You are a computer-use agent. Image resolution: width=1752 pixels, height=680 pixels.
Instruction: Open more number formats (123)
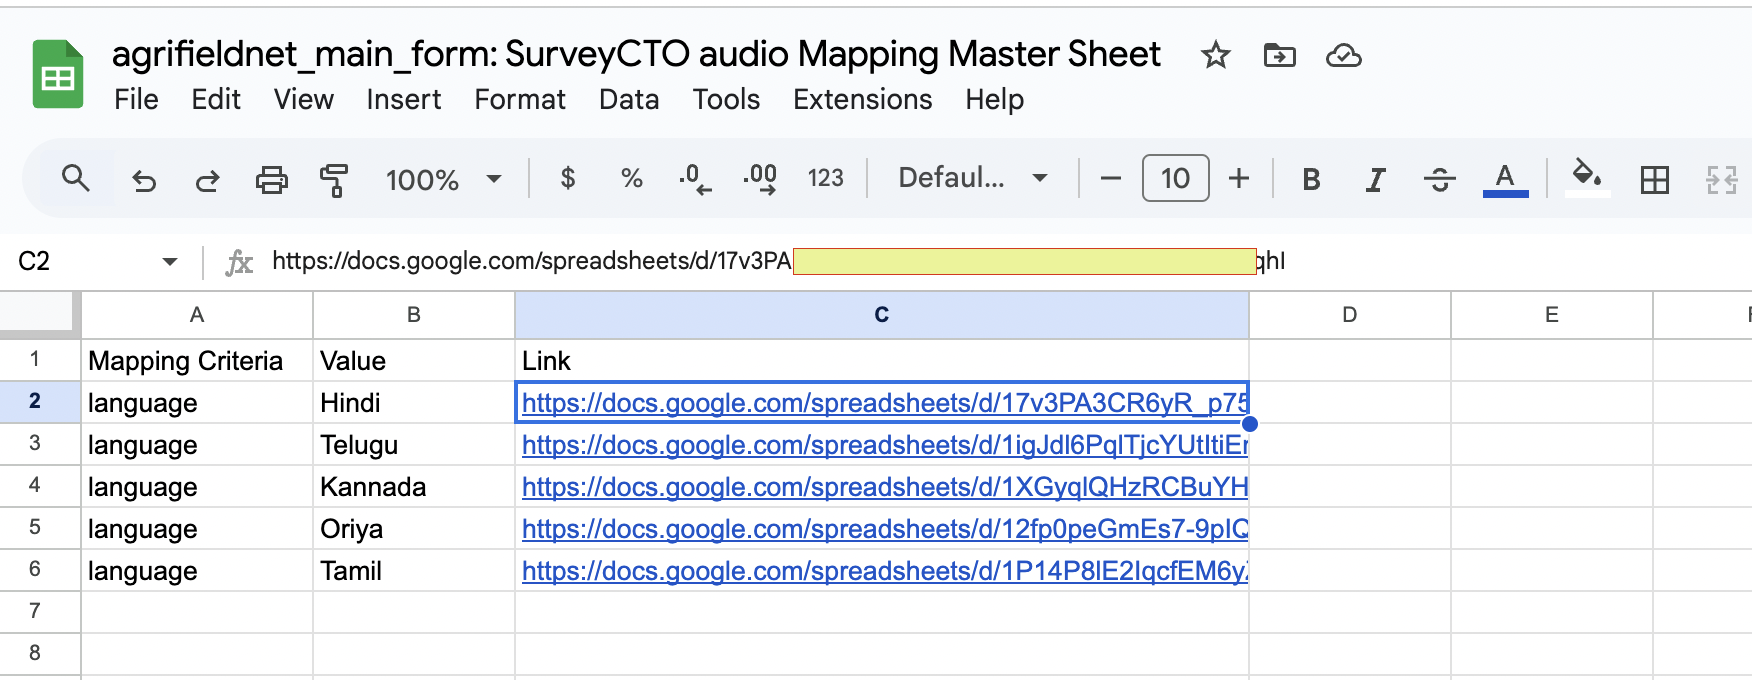(x=826, y=178)
